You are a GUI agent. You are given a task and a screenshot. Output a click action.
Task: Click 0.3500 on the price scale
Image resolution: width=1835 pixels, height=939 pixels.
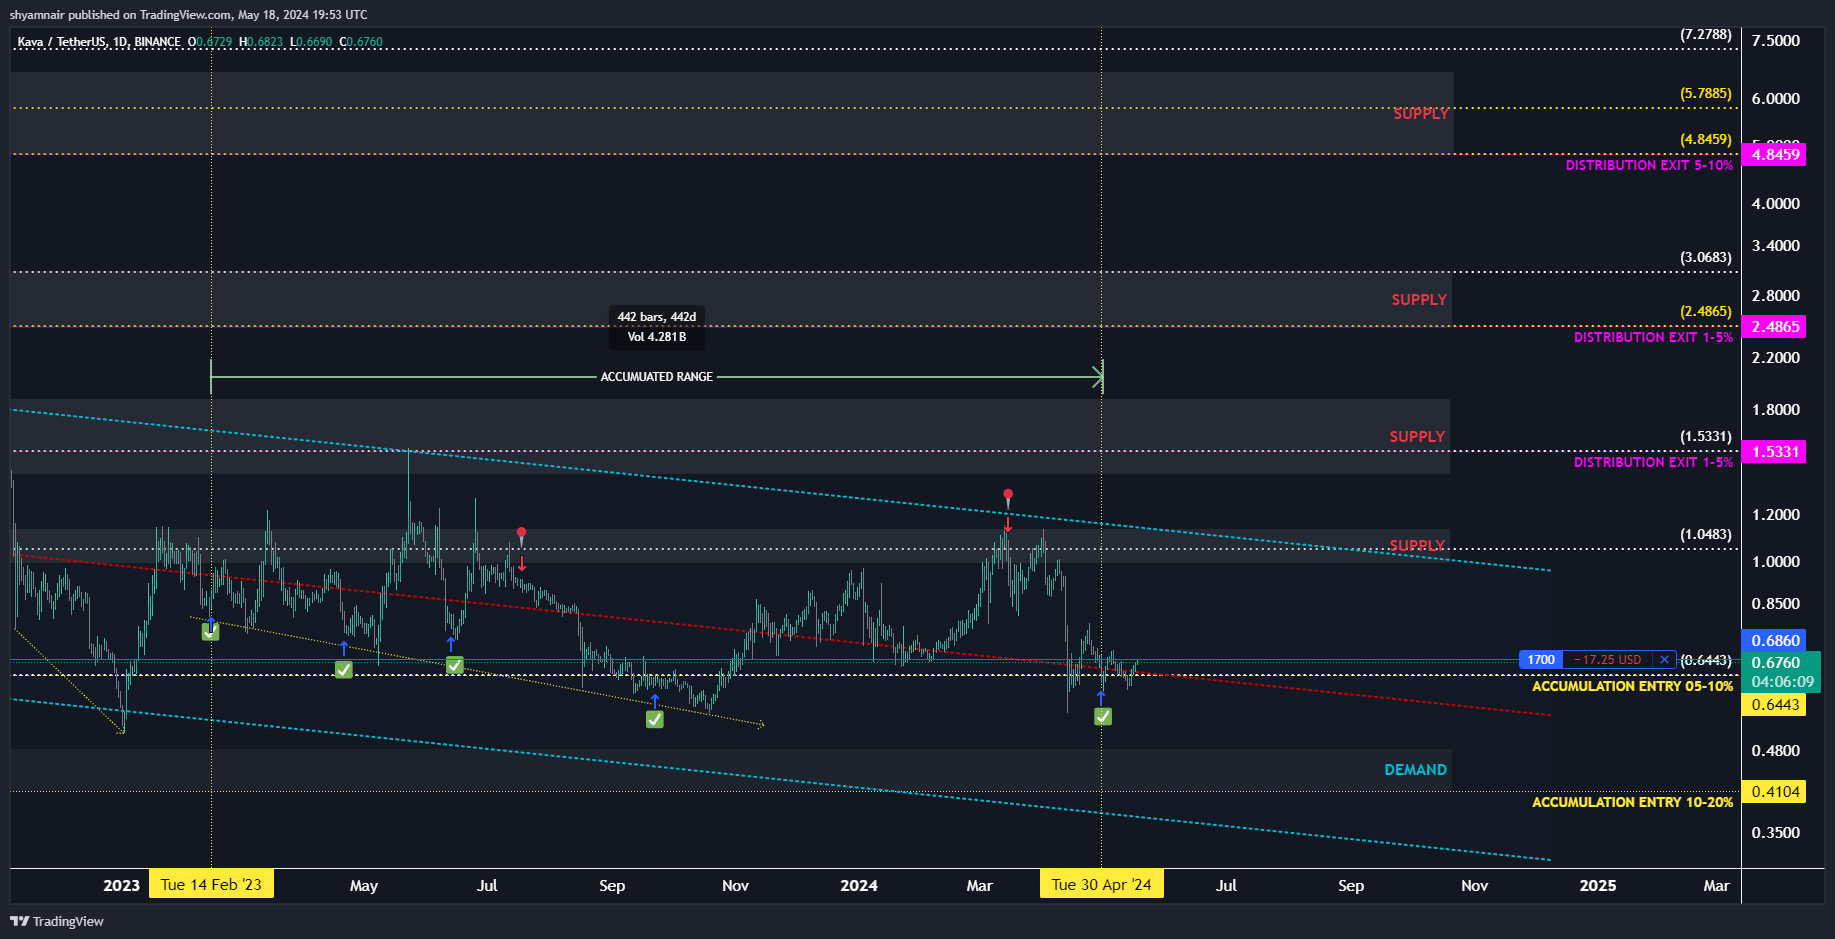[x=1775, y=833]
